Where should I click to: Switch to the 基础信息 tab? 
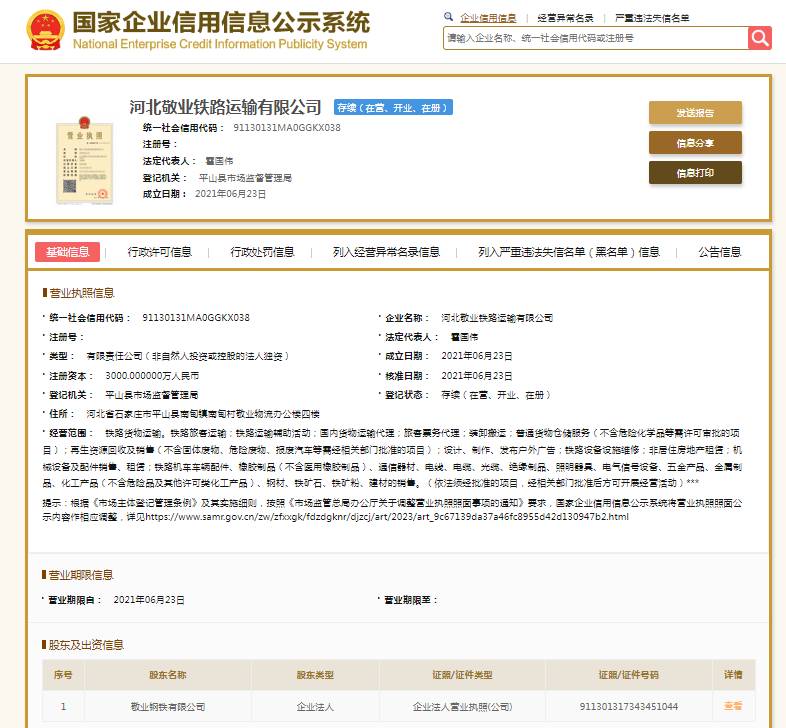click(67, 252)
